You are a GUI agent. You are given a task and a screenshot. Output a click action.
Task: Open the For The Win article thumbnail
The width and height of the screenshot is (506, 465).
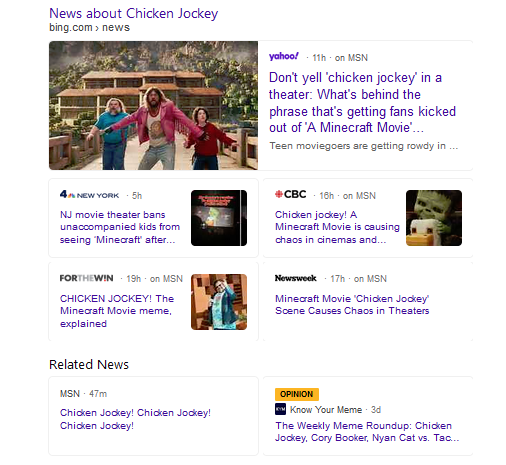coord(219,302)
